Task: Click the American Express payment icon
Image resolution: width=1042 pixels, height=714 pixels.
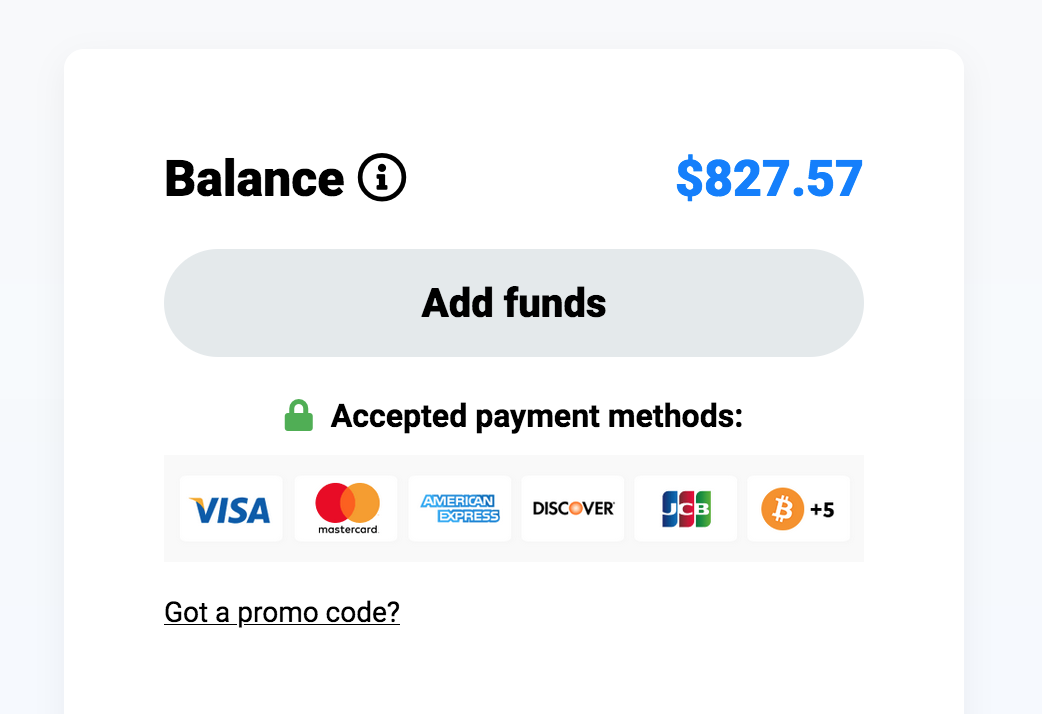Action: pos(459,508)
